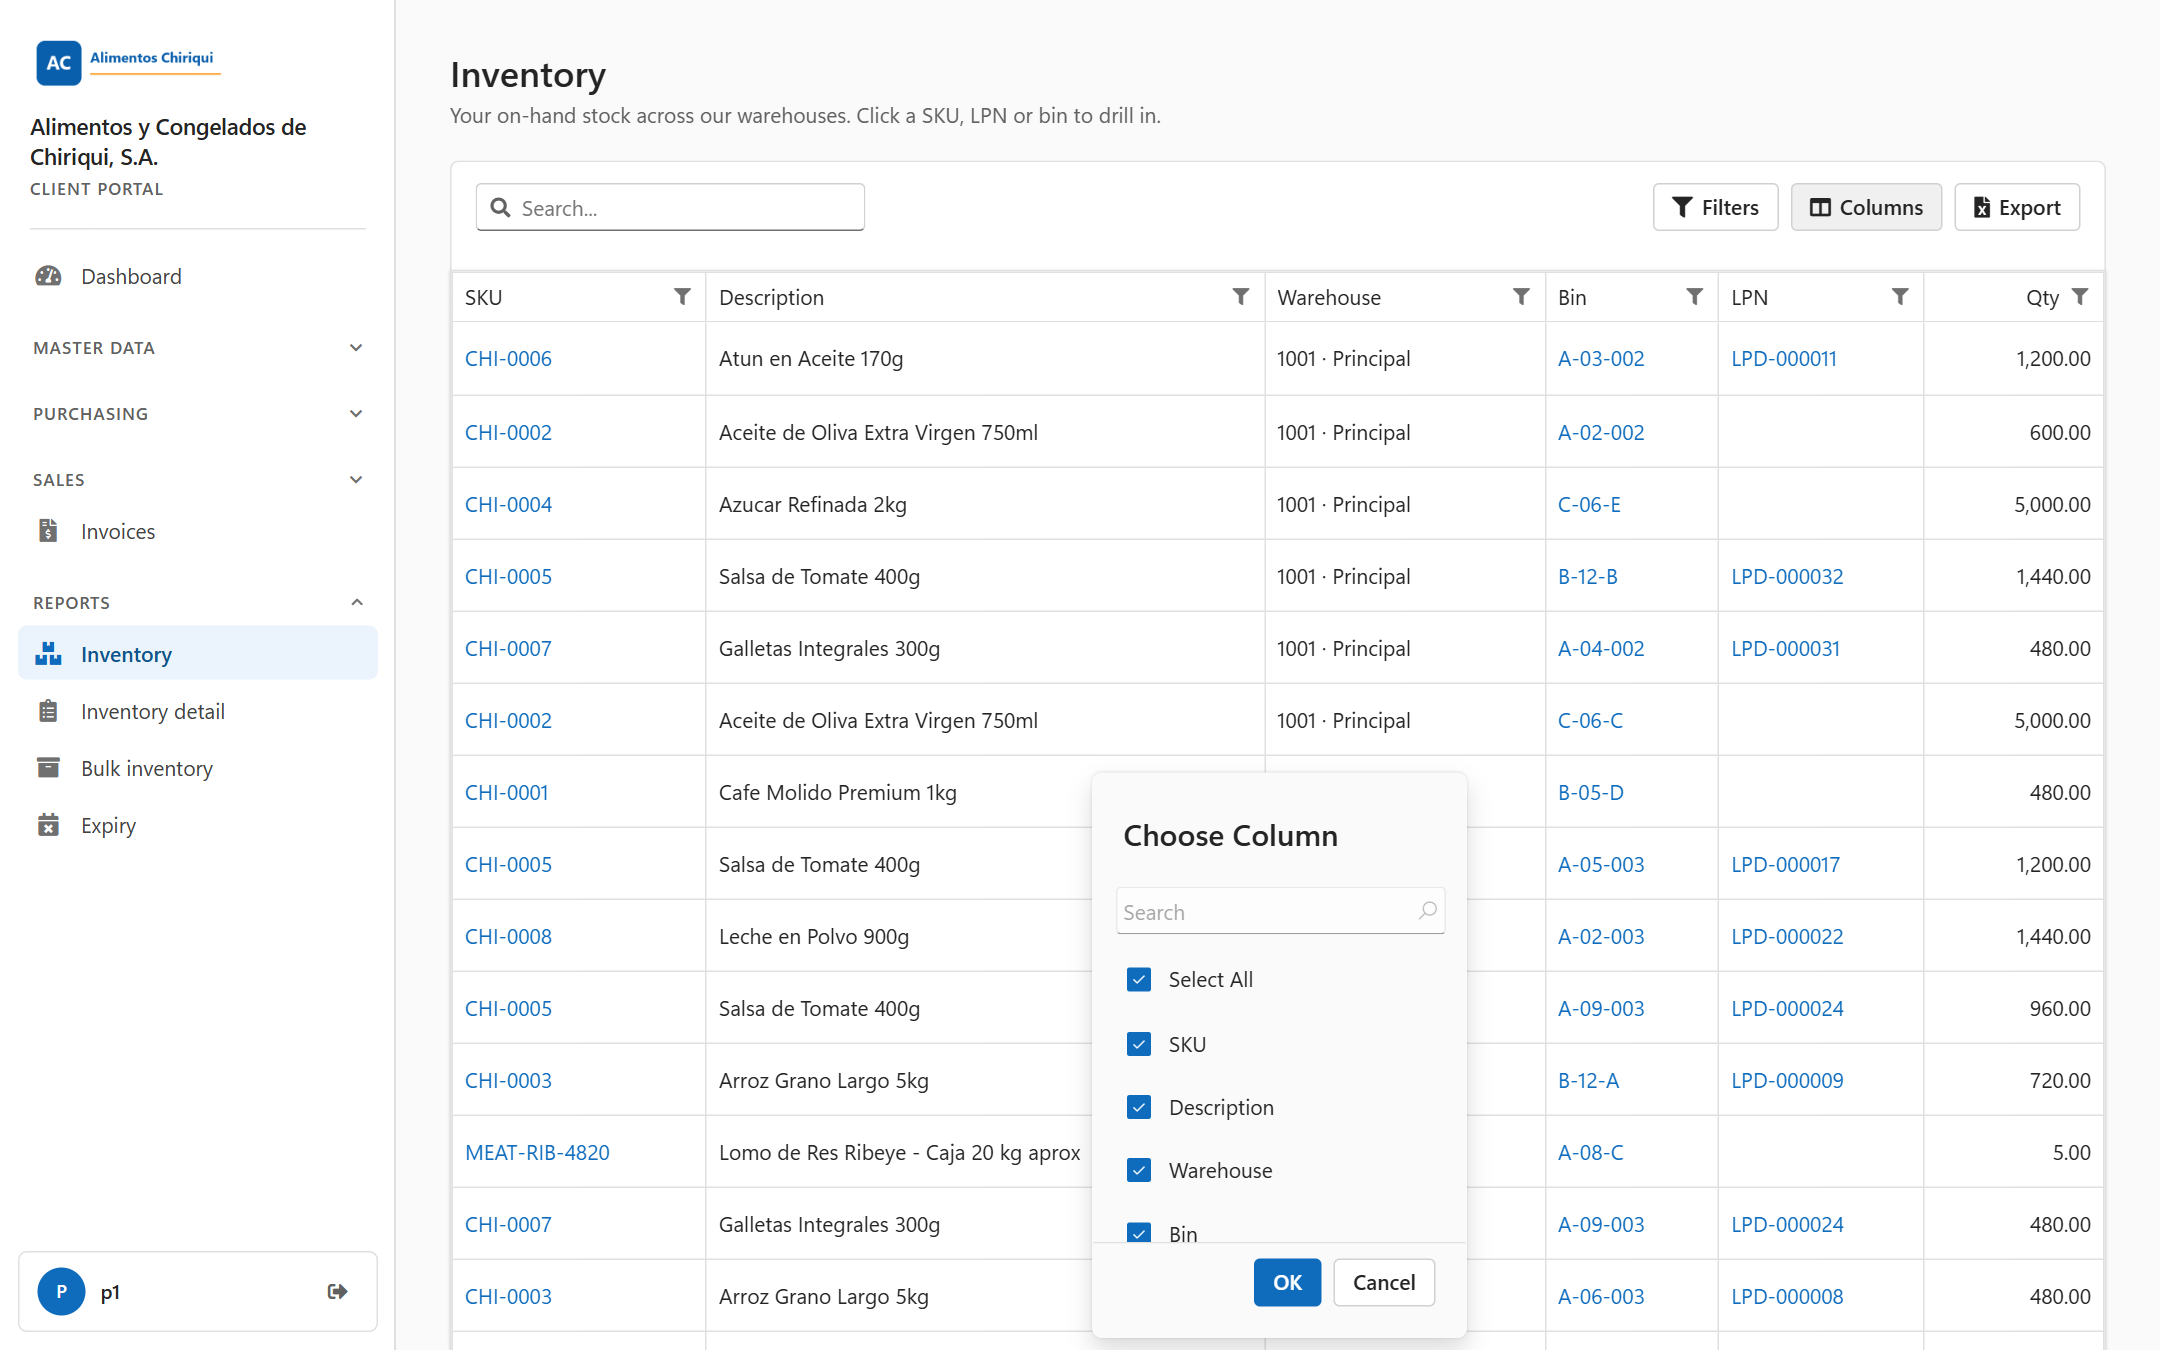Click the main inventory Search box
This screenshot has height=1350, width=2160.
(670, 207)
